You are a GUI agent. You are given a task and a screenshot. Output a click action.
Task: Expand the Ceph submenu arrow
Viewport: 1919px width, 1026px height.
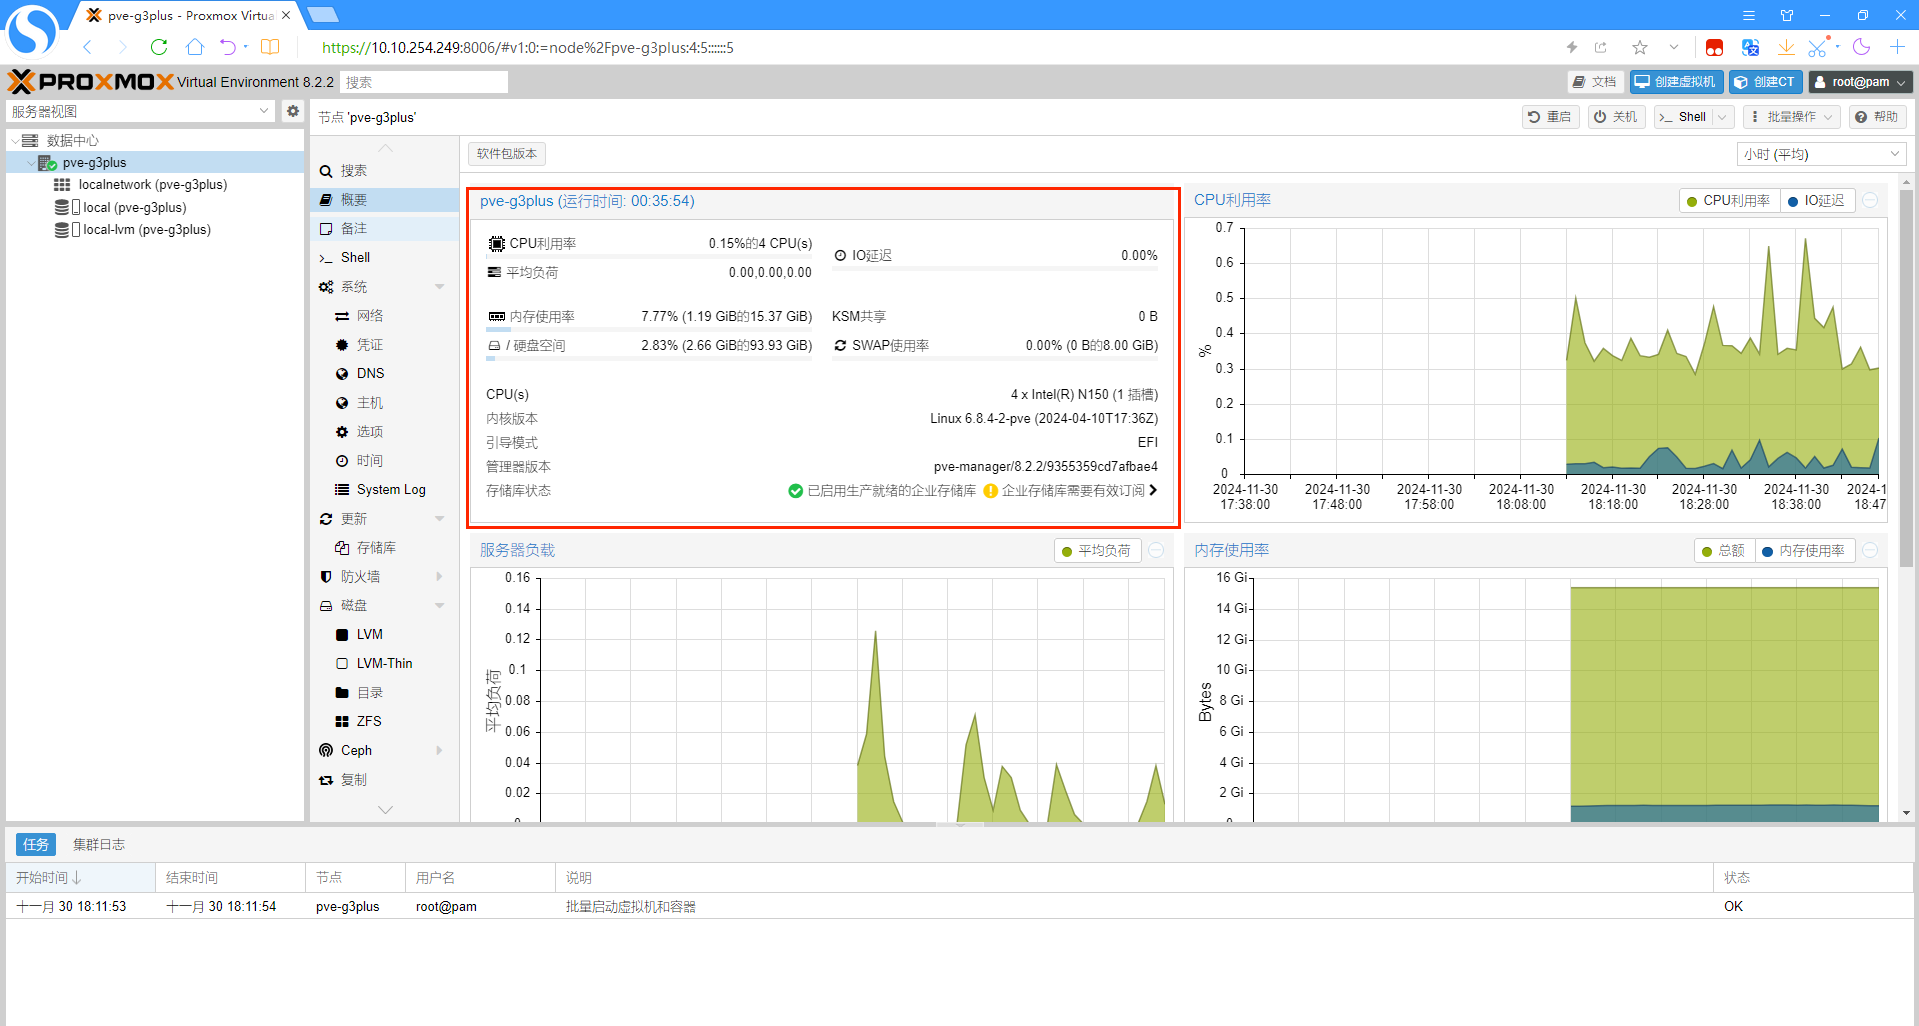tap(440, 751)
